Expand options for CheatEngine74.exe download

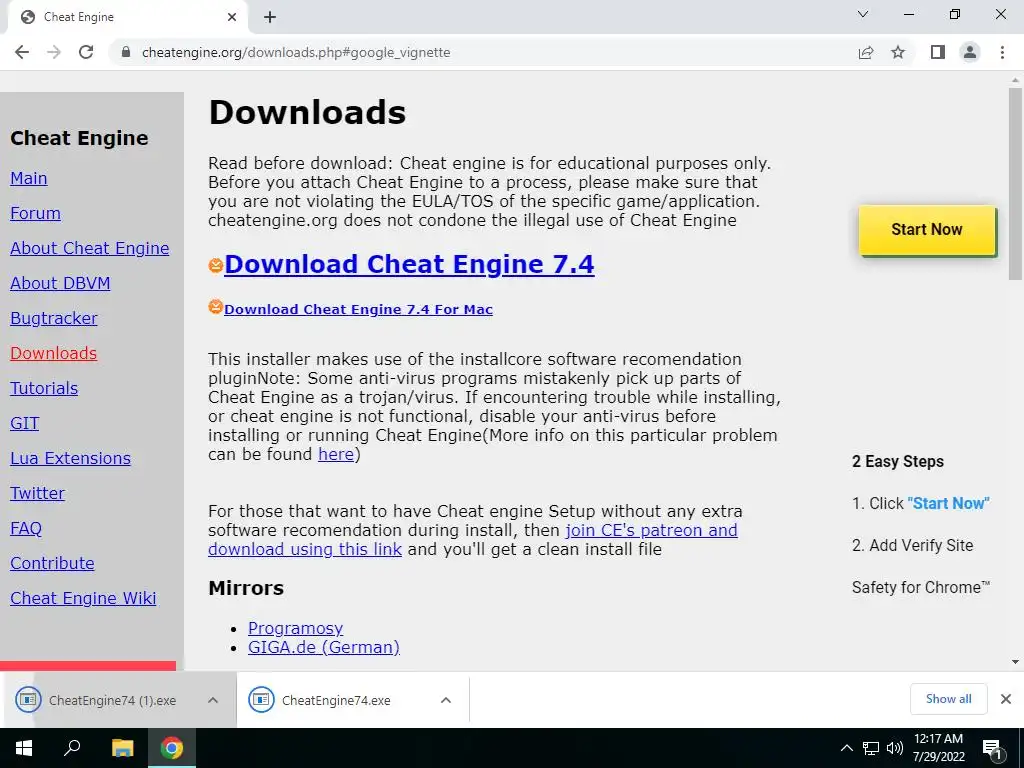click(445, 700)
